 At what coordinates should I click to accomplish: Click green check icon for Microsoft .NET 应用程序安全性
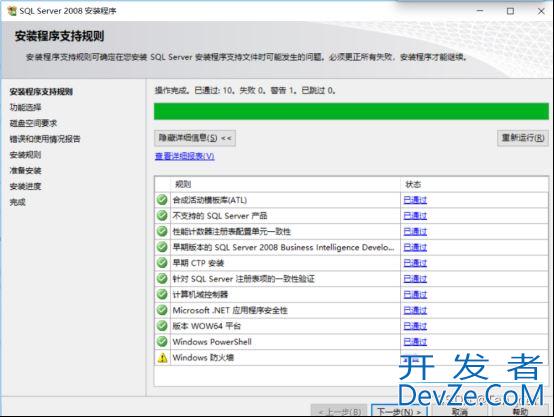pos(162,310)
